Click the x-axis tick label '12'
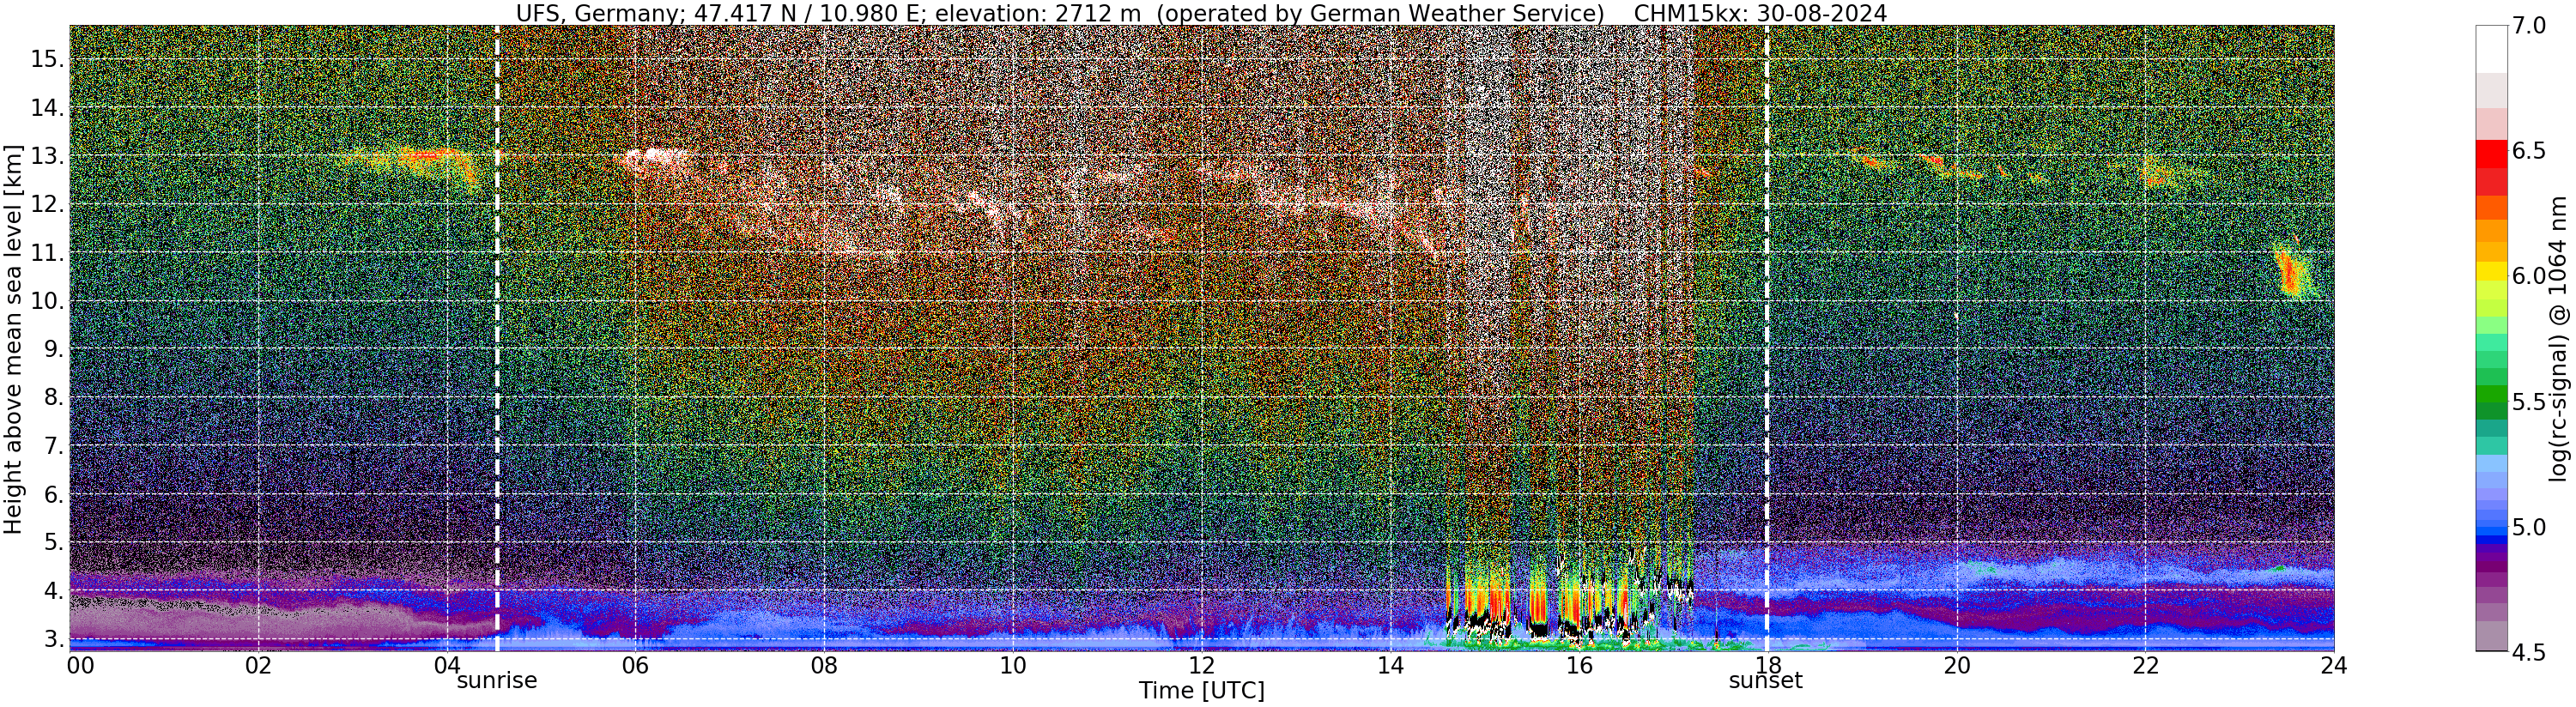The height and width of the screenshot is (707, 2576). pos(1202,665)
